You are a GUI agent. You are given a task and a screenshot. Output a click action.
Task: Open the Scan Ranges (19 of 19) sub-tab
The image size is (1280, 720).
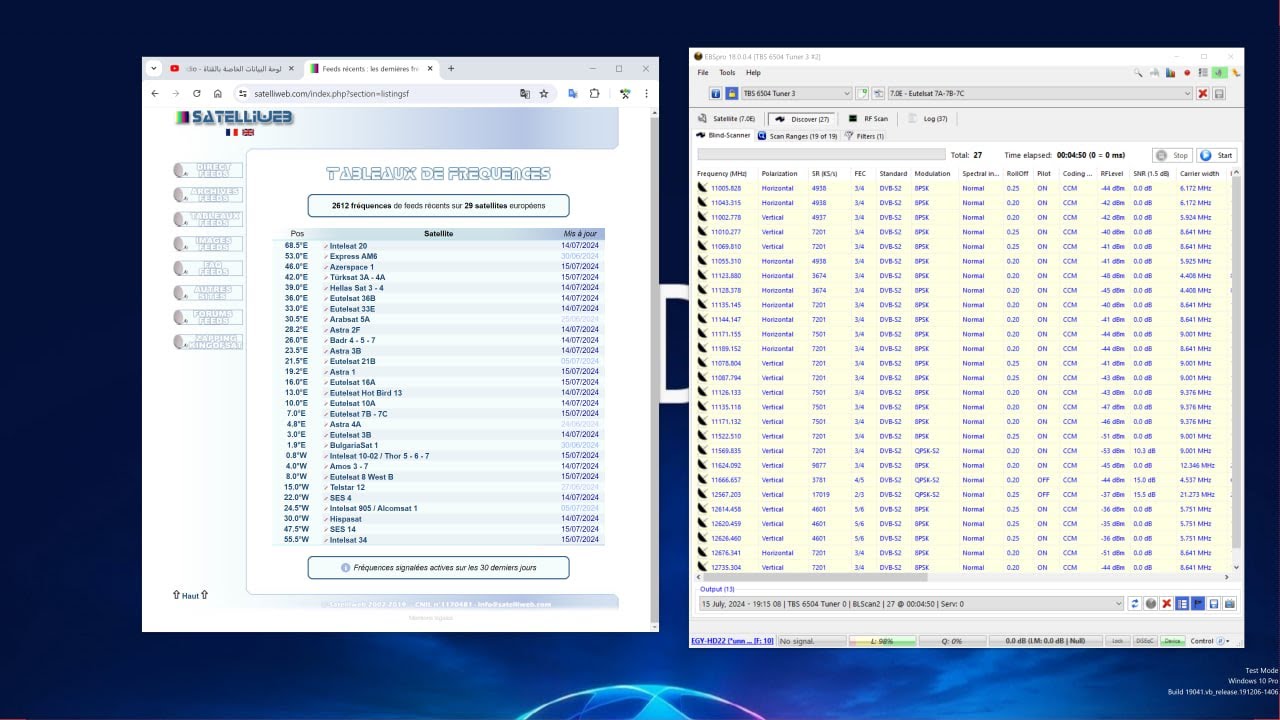(x=797, y=135)
